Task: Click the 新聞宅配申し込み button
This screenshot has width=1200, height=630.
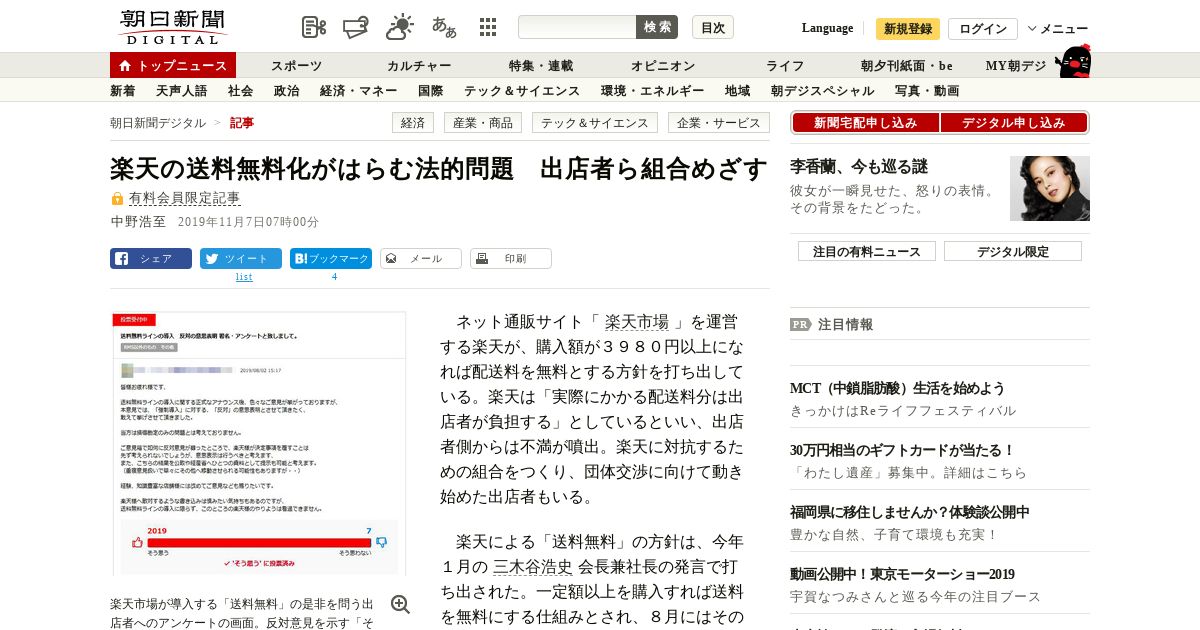Action: point(866,123)
